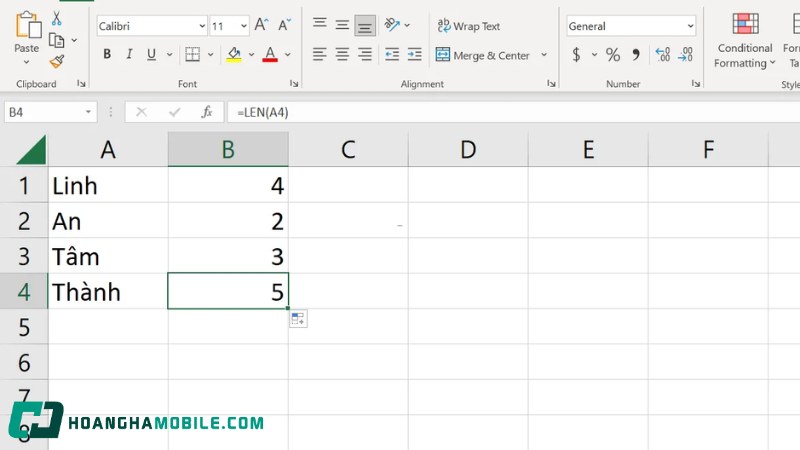Click Insert Function fx icon
Viewport: 800px width, 450px height.
pos(207,112)
